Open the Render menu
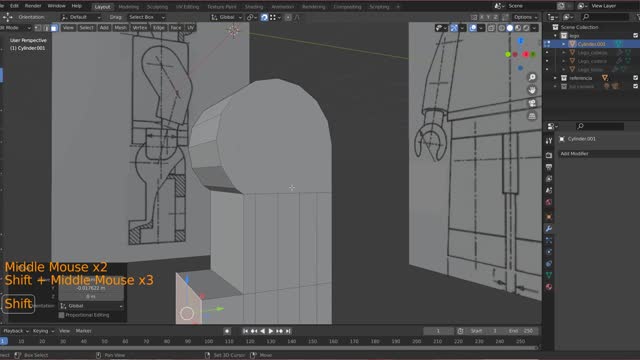This screenshot has width=640, height=360. [33, 6]
